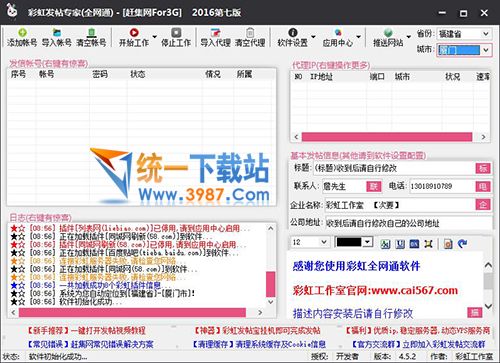Open the black text color picker

point(354,242)
